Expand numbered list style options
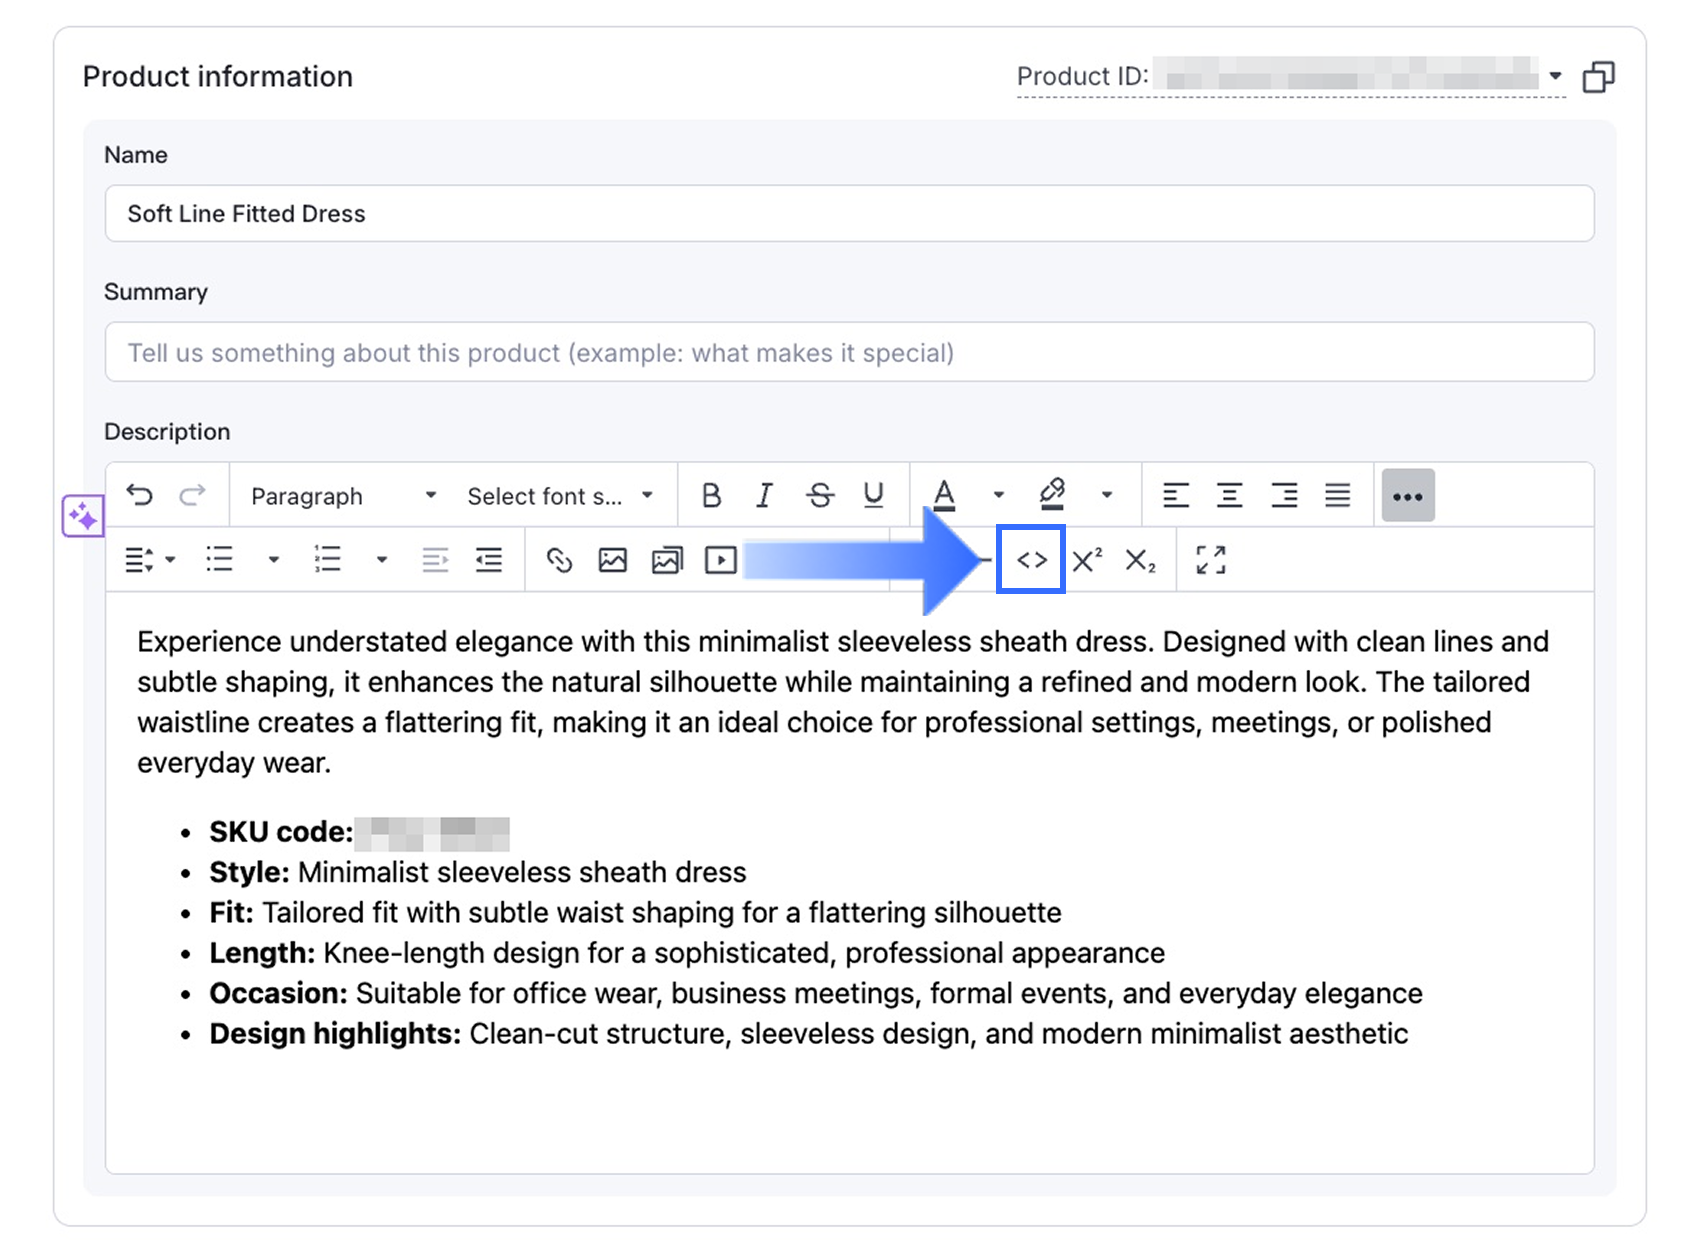 [381, 560]
